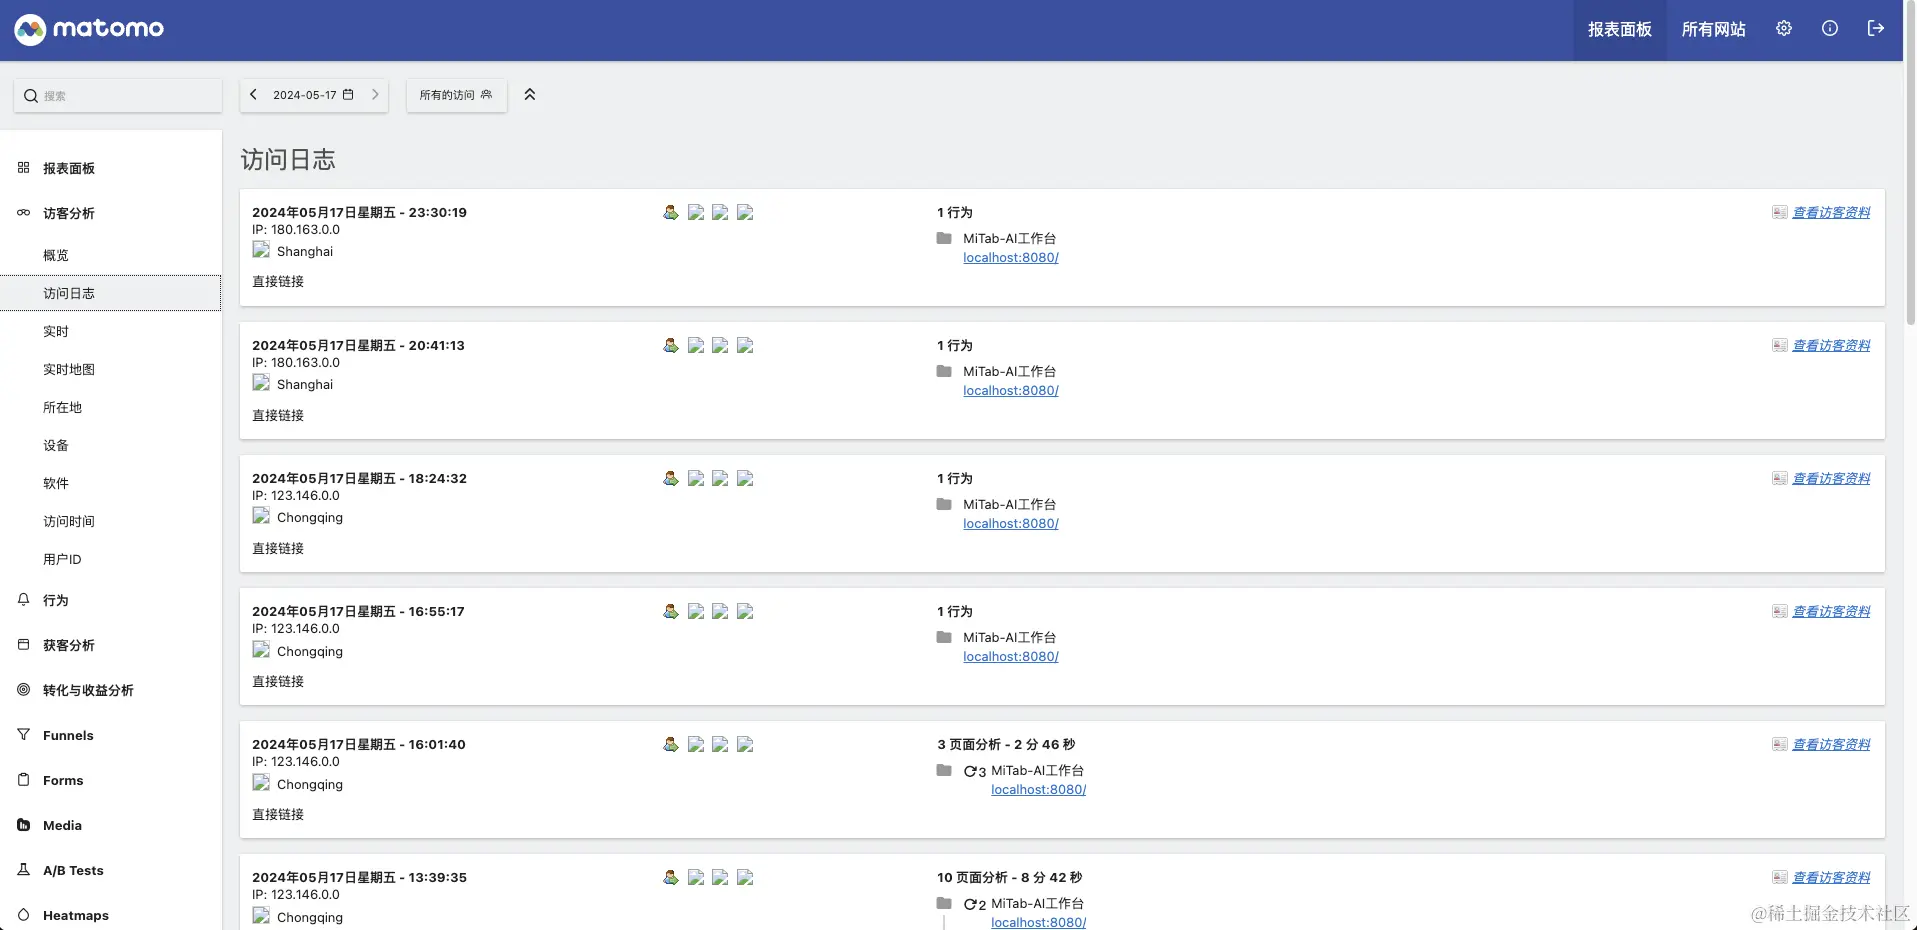Follow localhost:8080/ link in 16:55:17 visit
This screenshot has height=930, width=1917.
tap(1011, 656)
